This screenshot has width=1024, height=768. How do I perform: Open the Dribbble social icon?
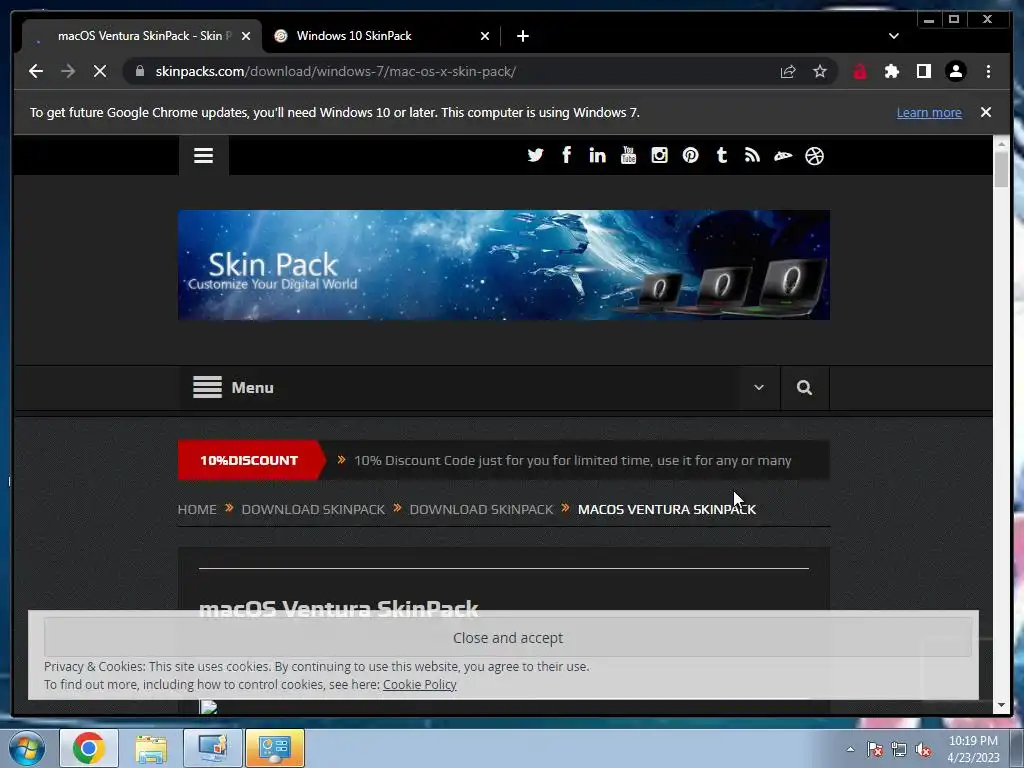pyautogui.click(x=814, y=156)
